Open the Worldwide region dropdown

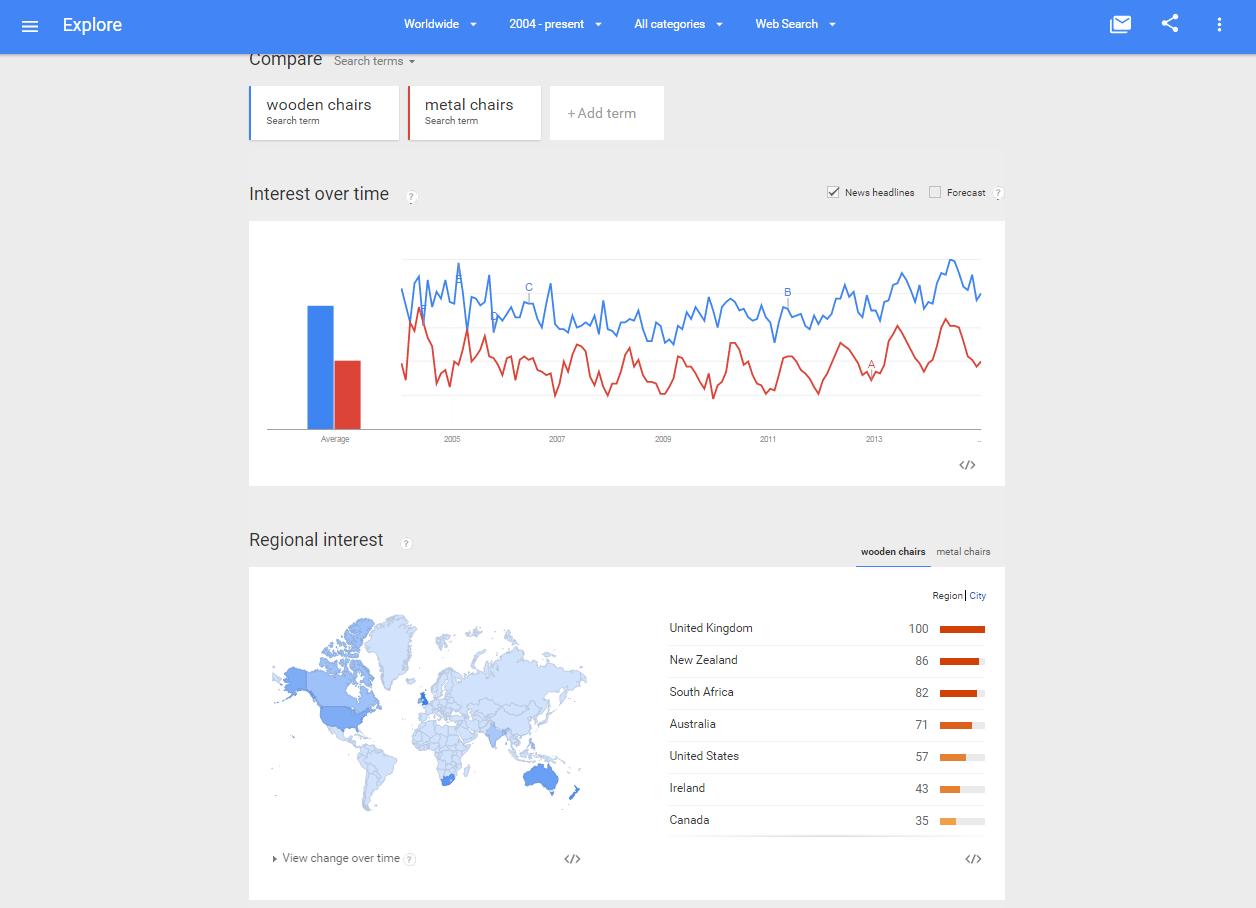pos(440,24)
